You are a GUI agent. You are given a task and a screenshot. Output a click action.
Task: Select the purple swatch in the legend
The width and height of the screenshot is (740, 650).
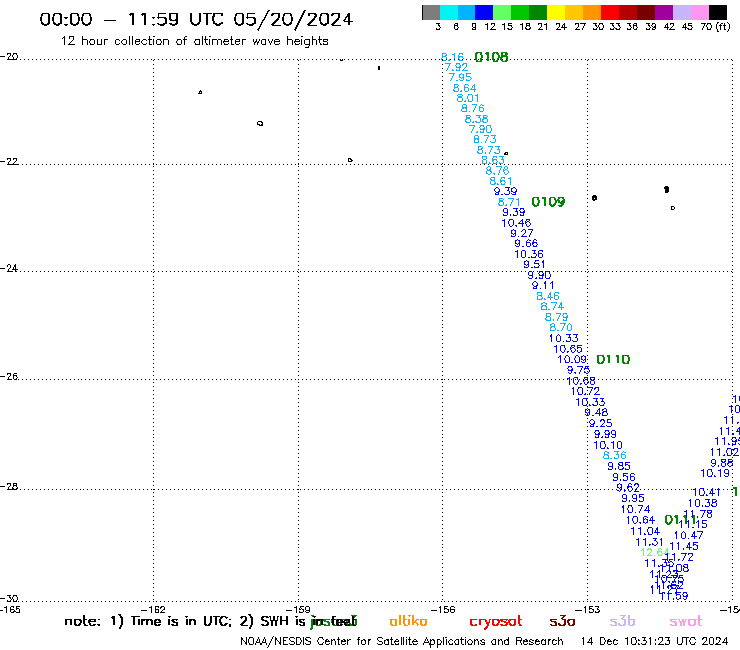pyautogui.click(x=664, y=12)
